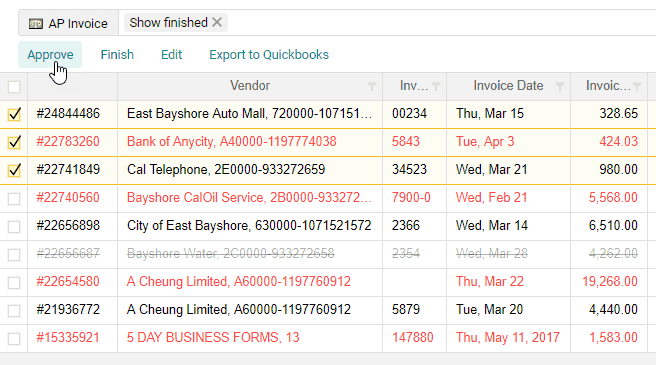
Task: Select vendor Bayshore CalOil Service cell
Action: coord(250,198)
